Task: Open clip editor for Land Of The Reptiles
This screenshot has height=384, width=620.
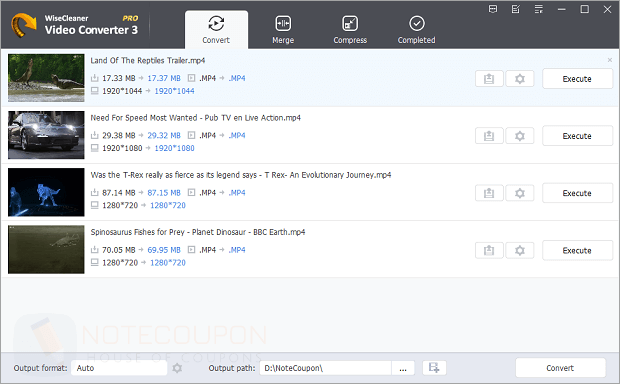Action: pyautogui.click(x=489, y=79)
